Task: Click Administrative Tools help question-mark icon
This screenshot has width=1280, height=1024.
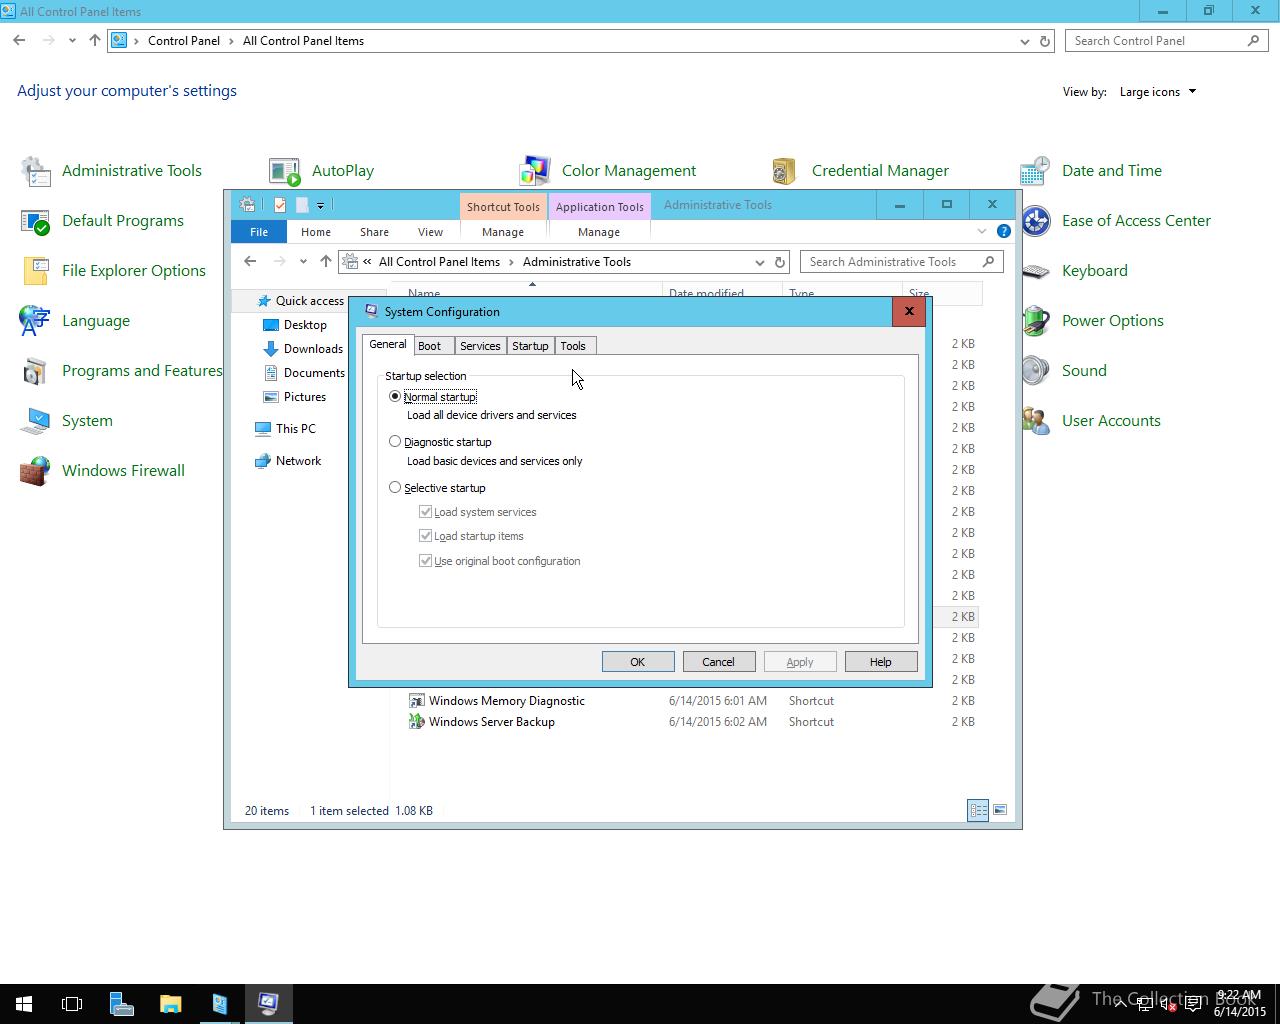Action: pyautogui.click(x=1003, y=231)
